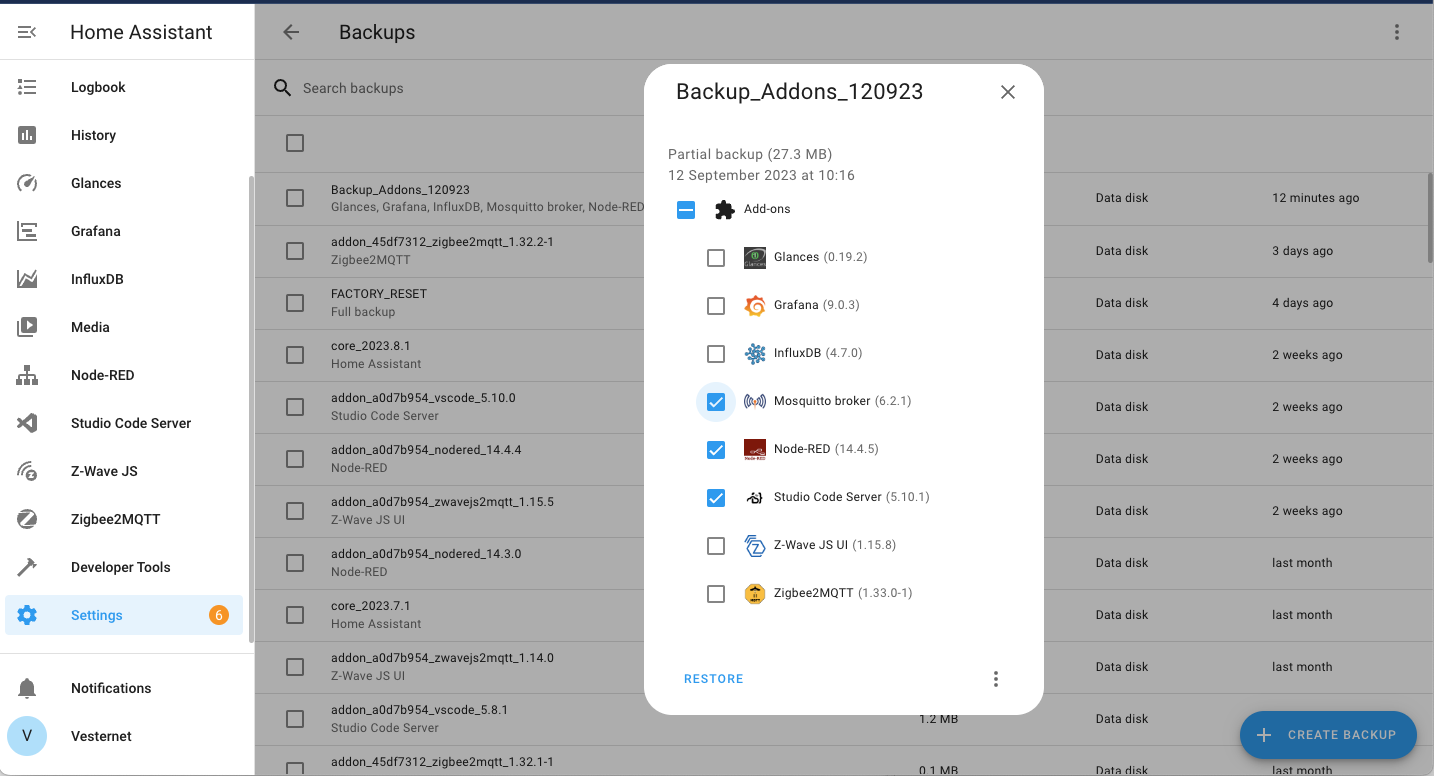
Task: Click the sidebar scrollbar
Action: tap(251, 410)
